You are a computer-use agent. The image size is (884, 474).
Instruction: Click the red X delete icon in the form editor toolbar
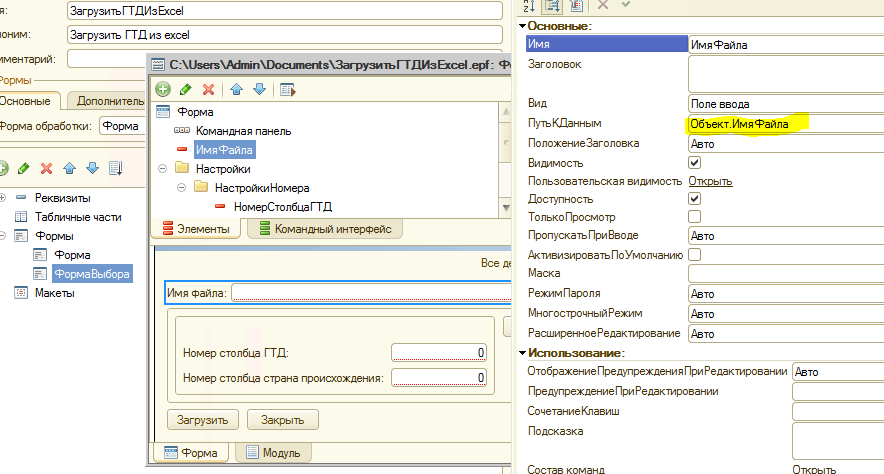209,89
